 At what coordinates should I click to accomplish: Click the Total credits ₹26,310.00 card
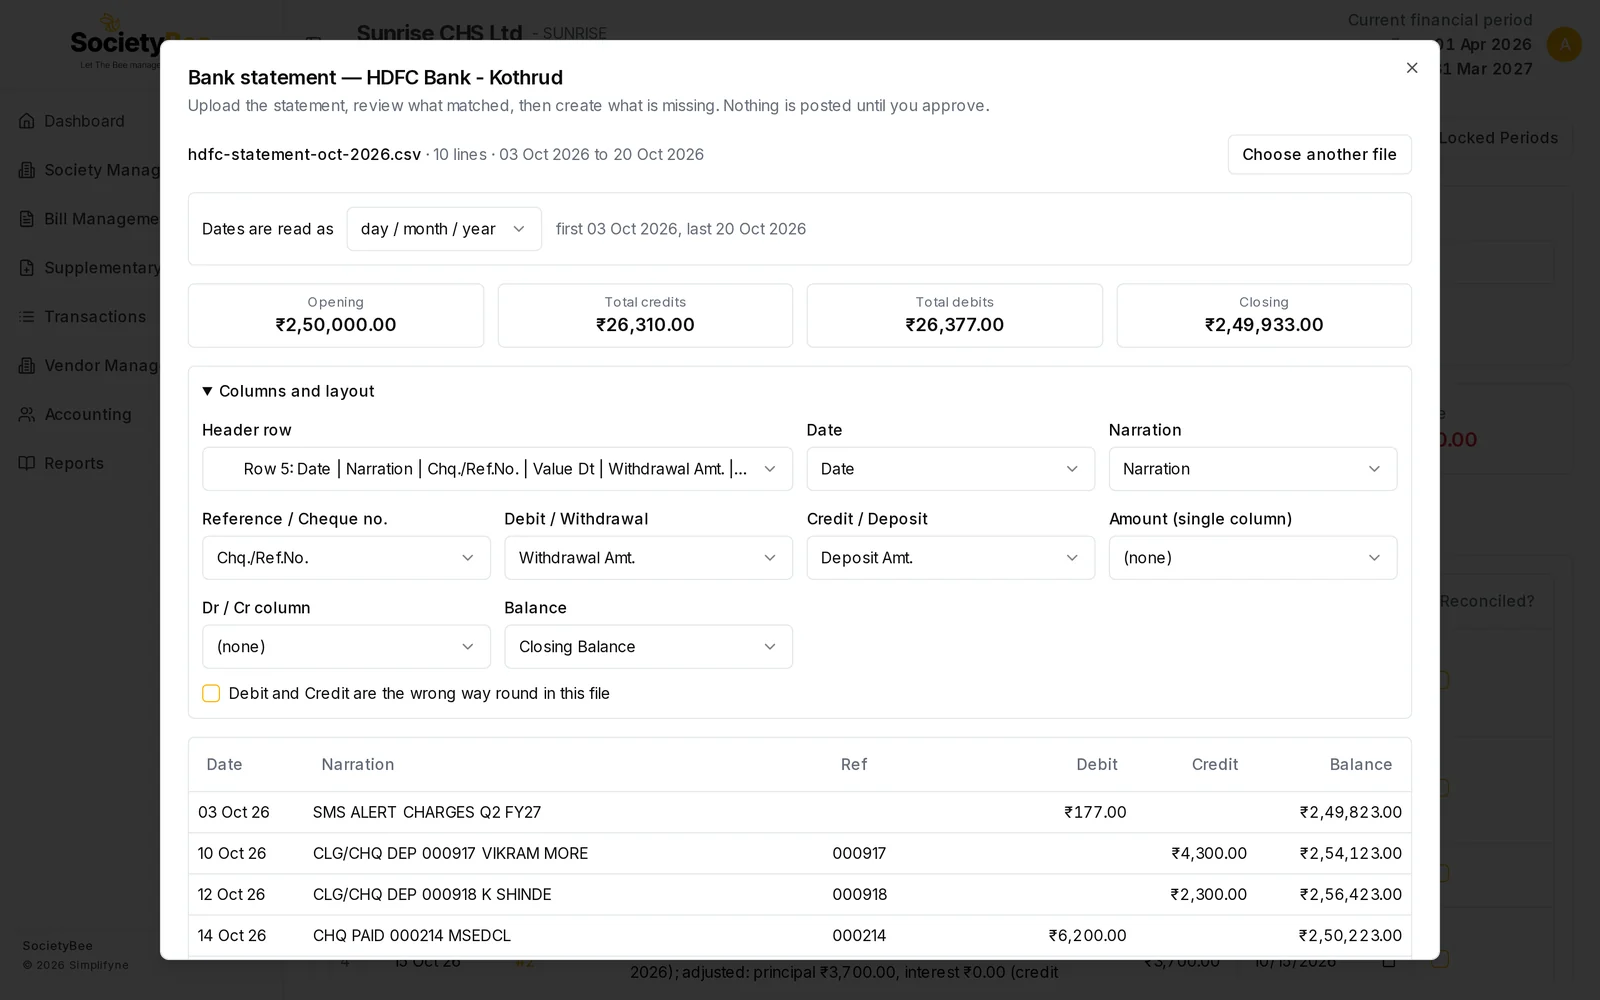[x=645, y=316]
